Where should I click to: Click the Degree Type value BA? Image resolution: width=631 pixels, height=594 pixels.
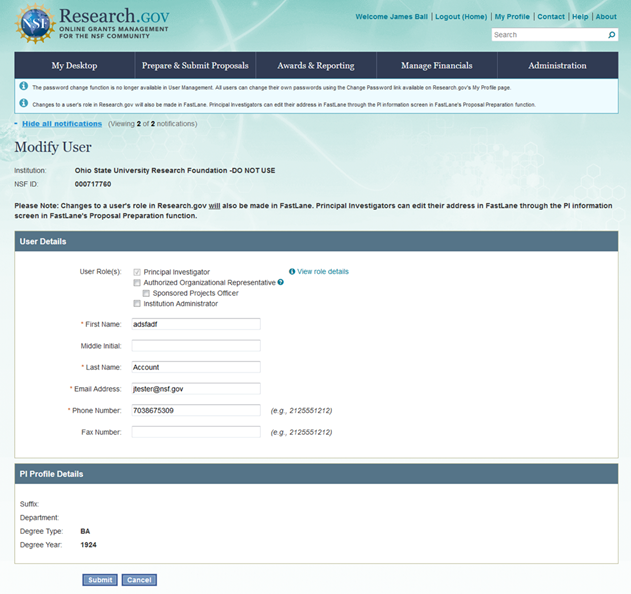point(85,531)
